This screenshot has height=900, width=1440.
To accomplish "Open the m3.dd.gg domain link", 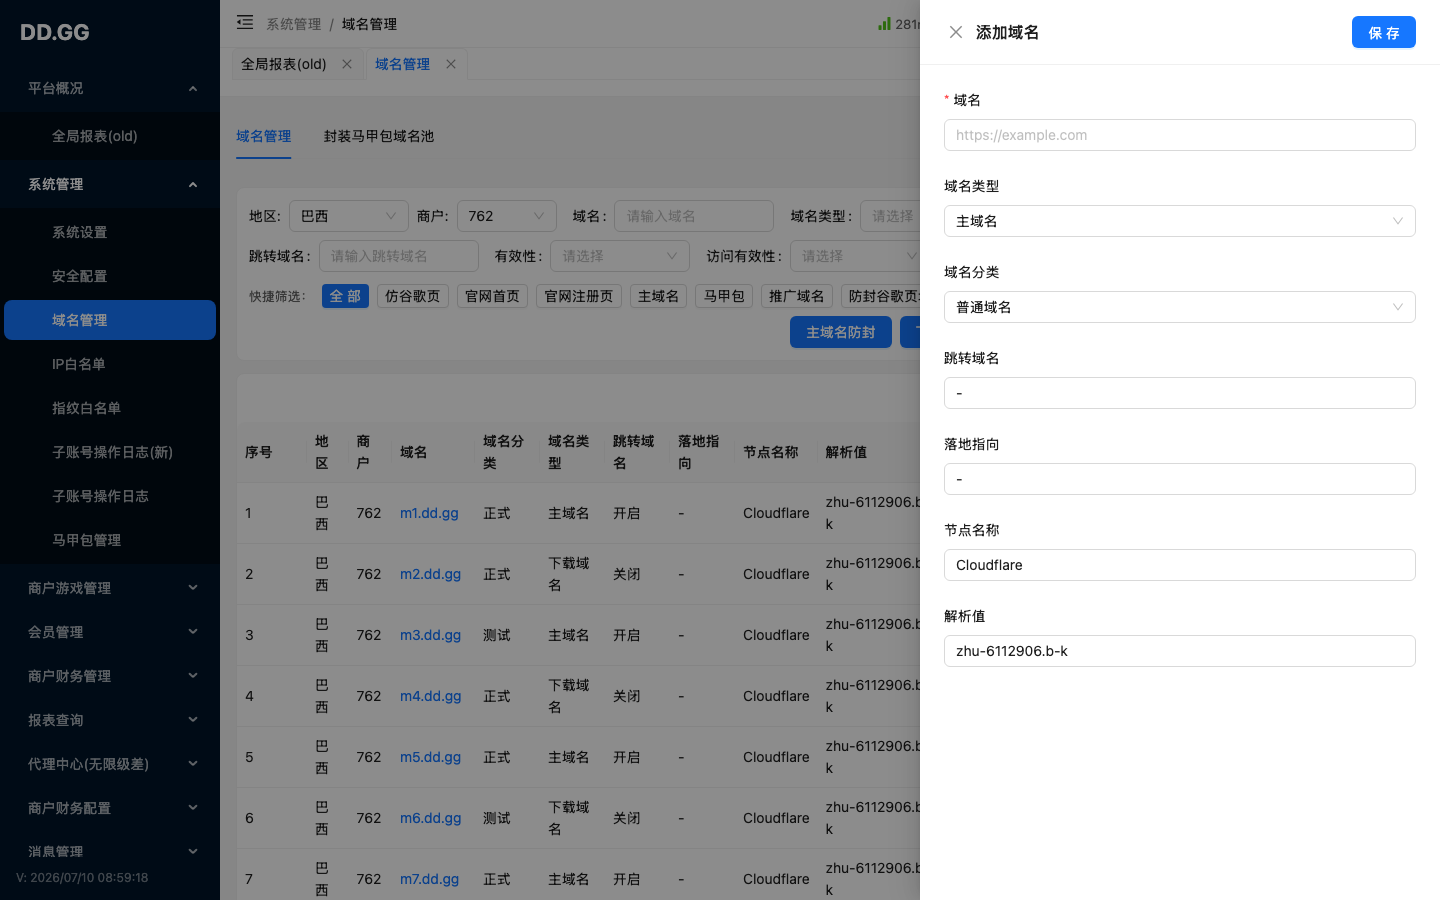I will [430, 635].
